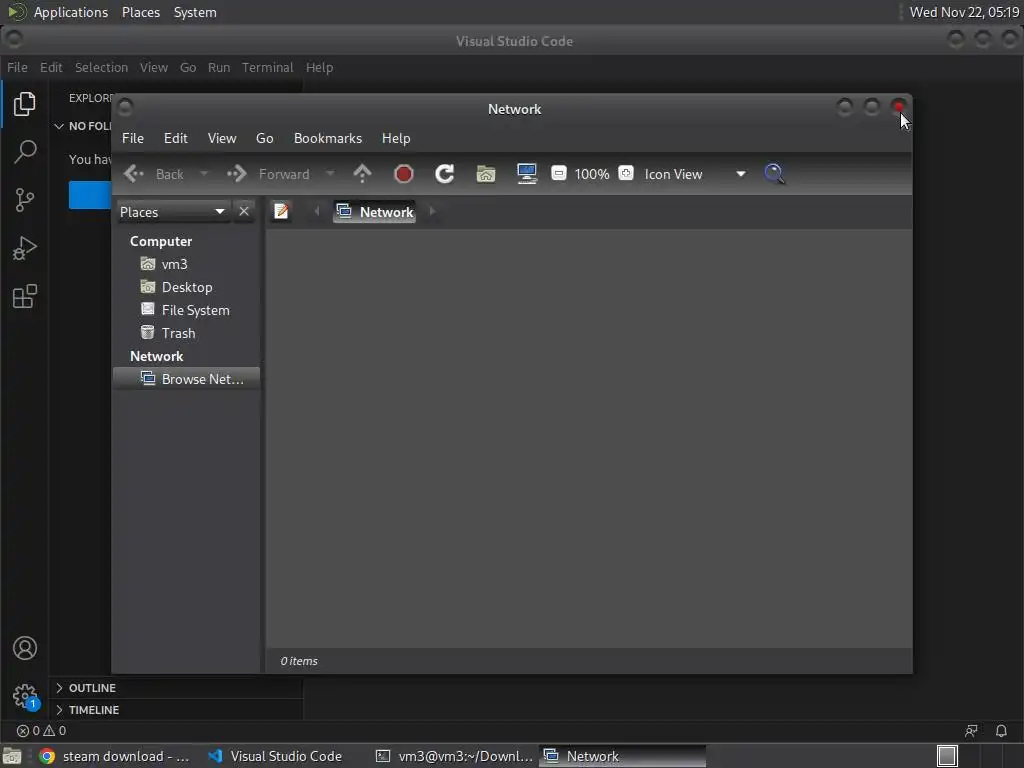Select Browse Network in Places sidebar

[x=186, y=379]
